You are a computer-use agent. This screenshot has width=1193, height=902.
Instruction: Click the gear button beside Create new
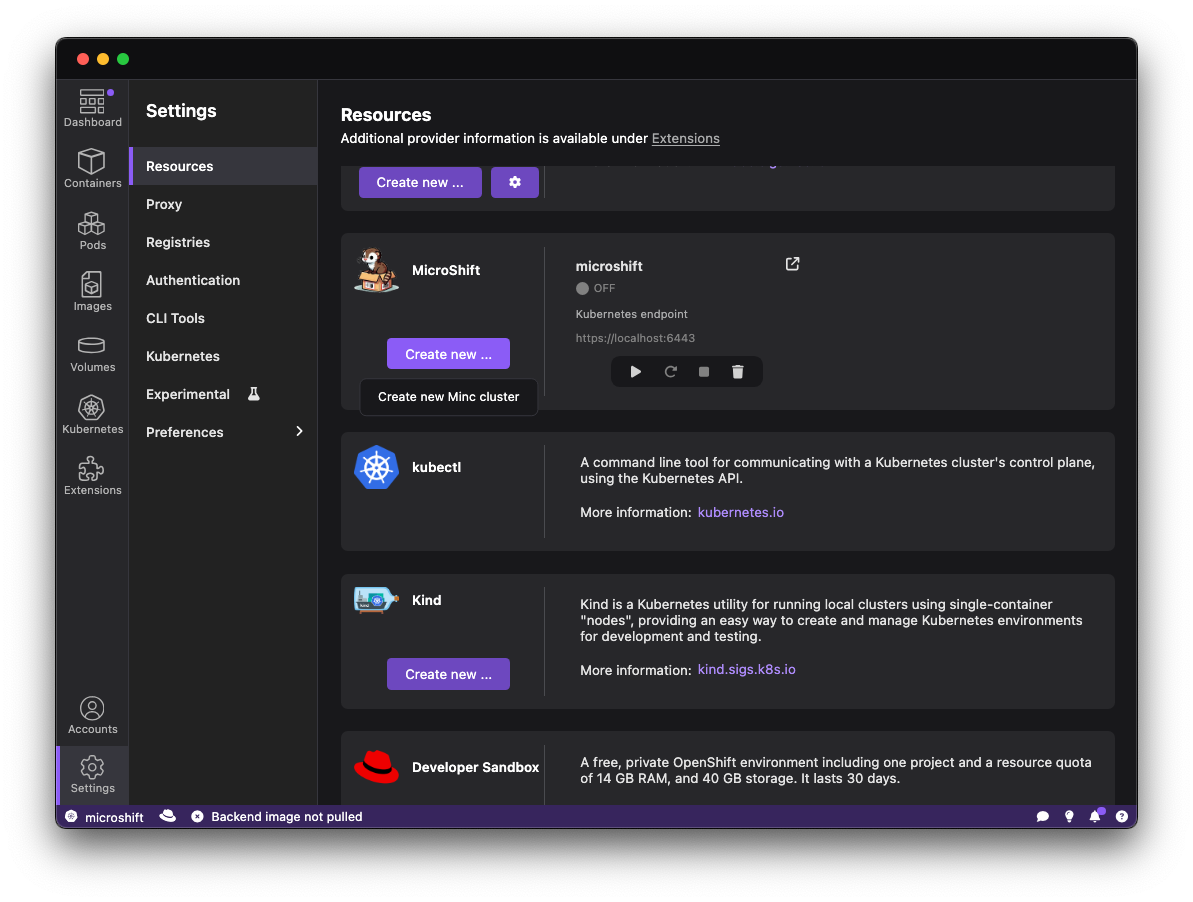coord(515,183)
